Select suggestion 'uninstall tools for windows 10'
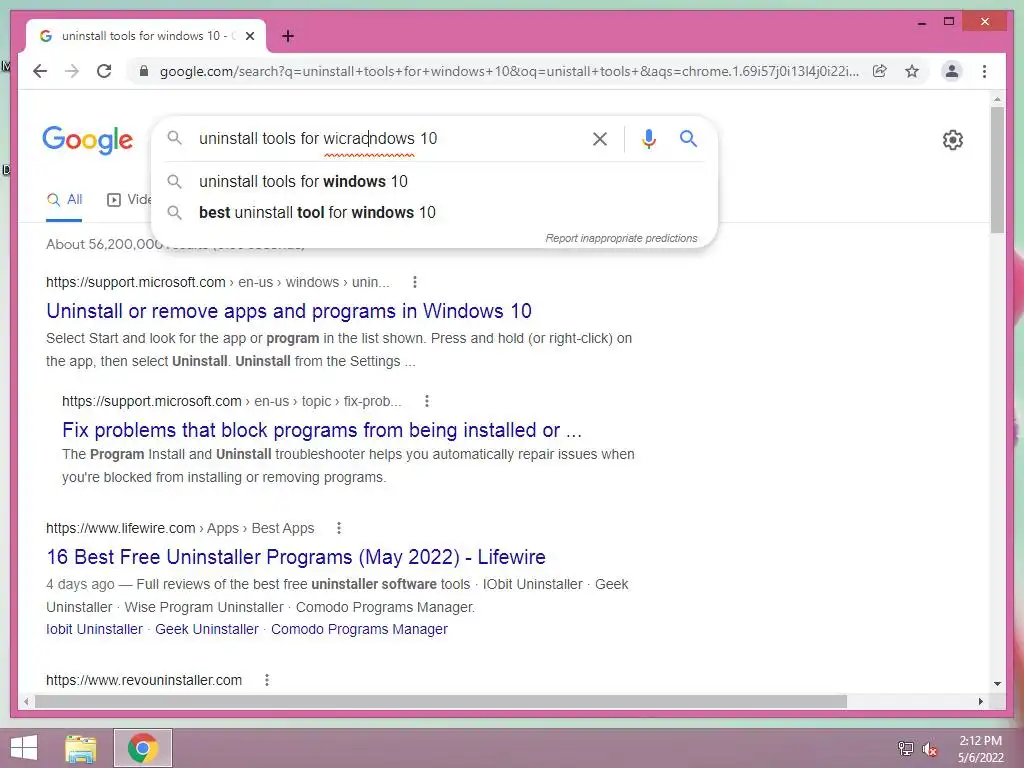 pos(434,182)
